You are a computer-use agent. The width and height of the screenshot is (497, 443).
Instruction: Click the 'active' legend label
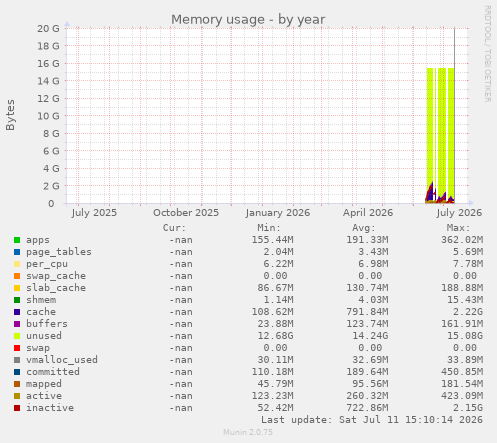(44, 396)
